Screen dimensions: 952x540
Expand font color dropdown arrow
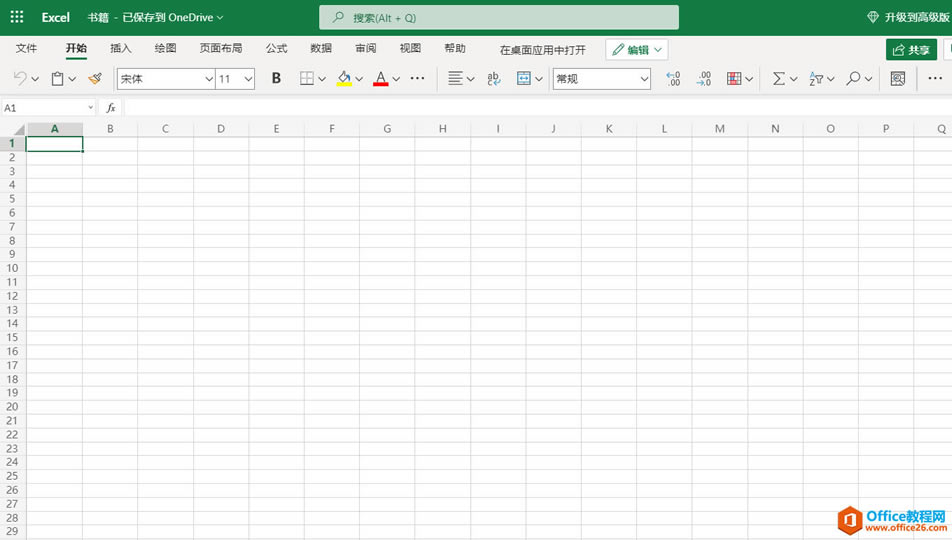point(396,79)
